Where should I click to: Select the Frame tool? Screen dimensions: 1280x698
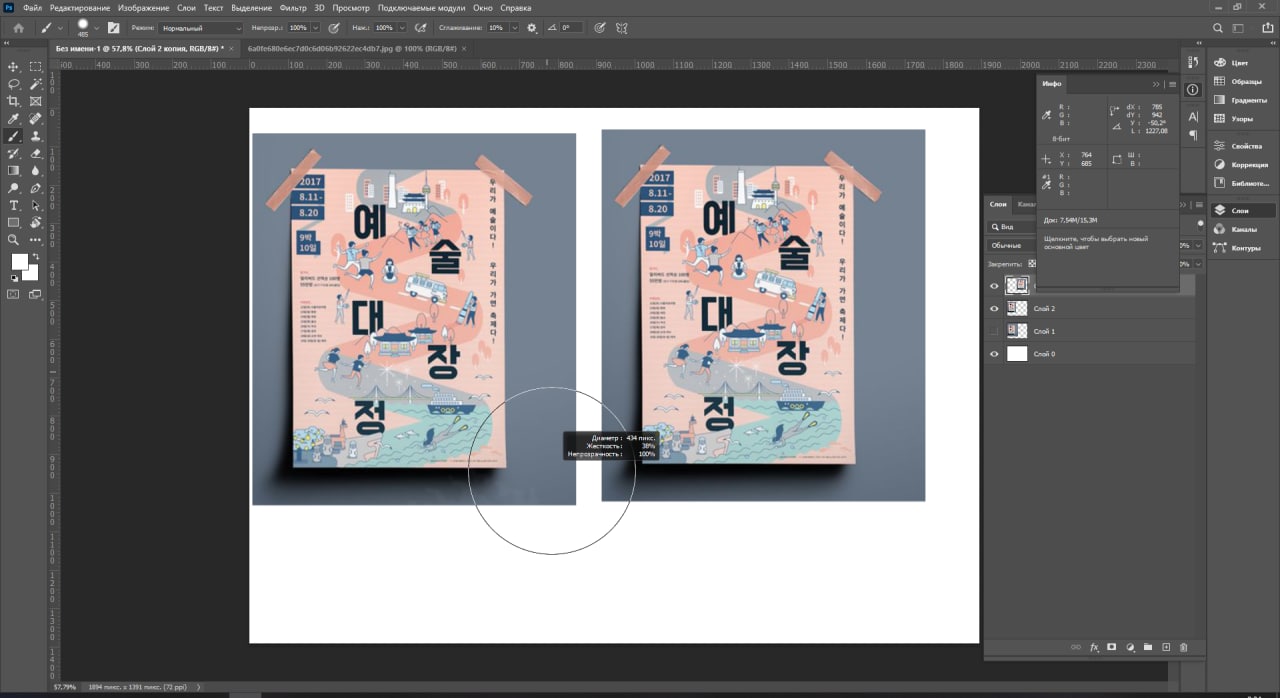(x=36, y=101)
